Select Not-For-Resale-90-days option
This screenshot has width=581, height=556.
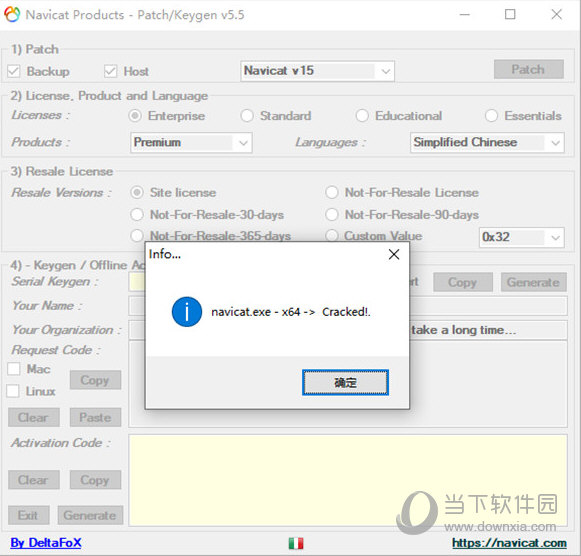[332, 214]
